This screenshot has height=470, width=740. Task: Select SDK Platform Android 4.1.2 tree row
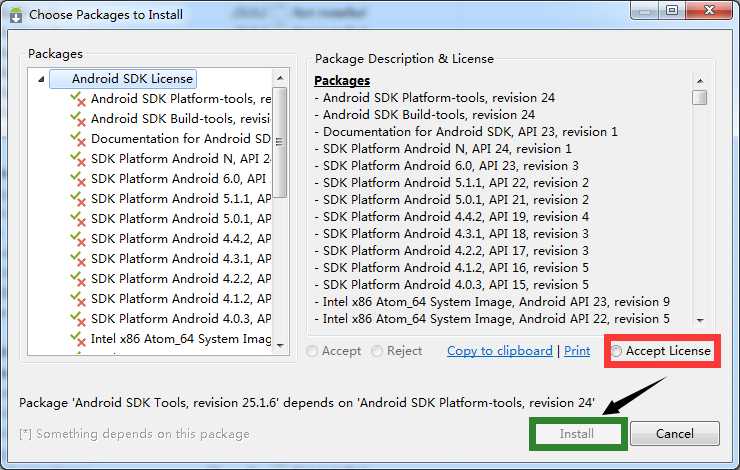pos(181,299)
